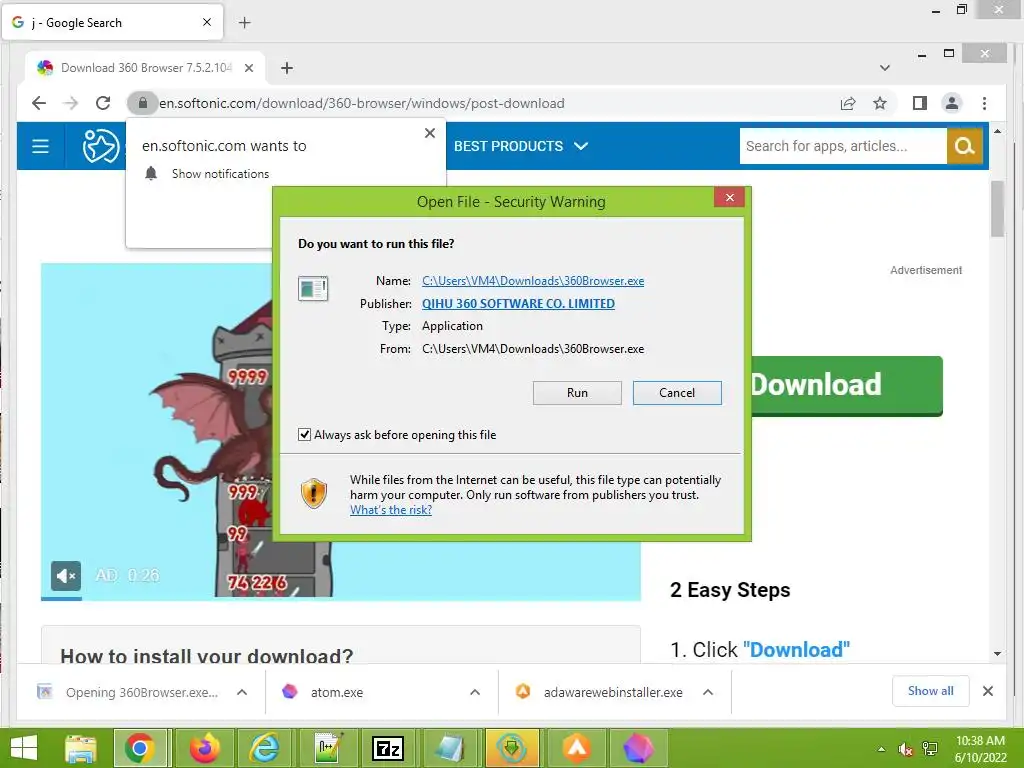Open the QIHU 360 SOFTWARE CO. LIMITED publisher link

(518, 304)
